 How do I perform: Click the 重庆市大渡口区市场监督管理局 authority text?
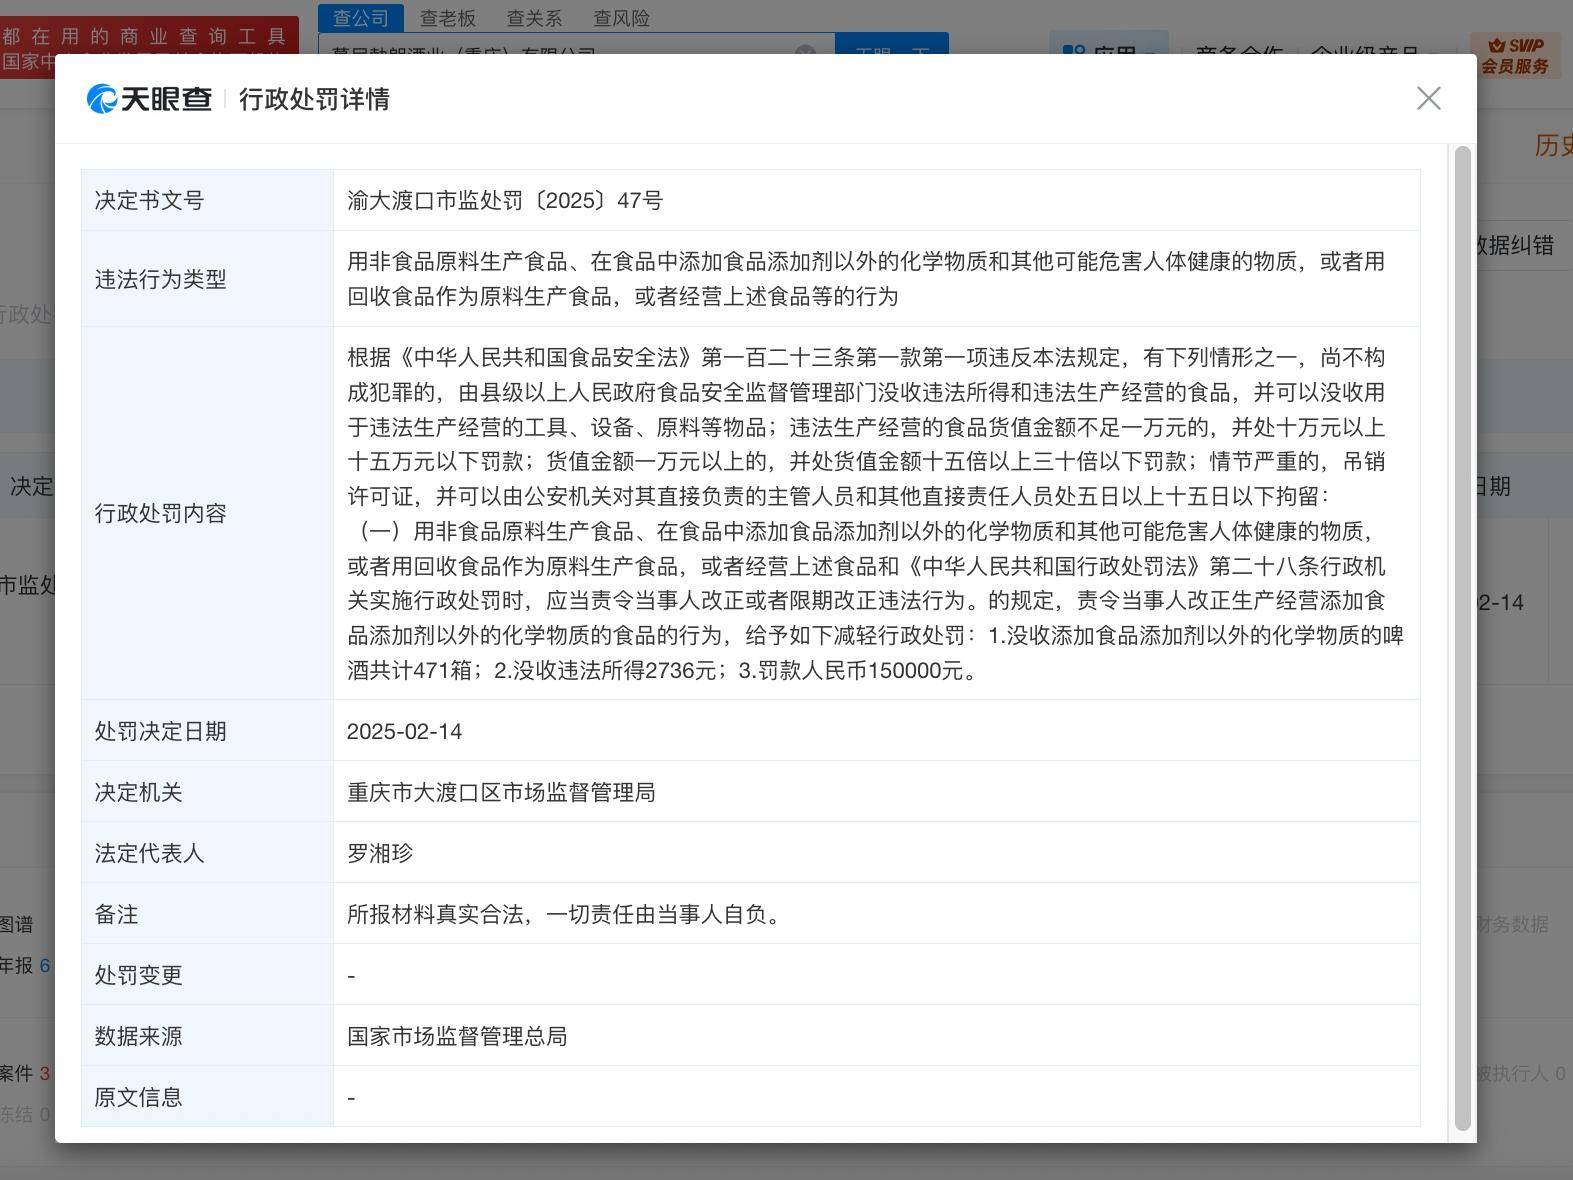click(501, 792)
